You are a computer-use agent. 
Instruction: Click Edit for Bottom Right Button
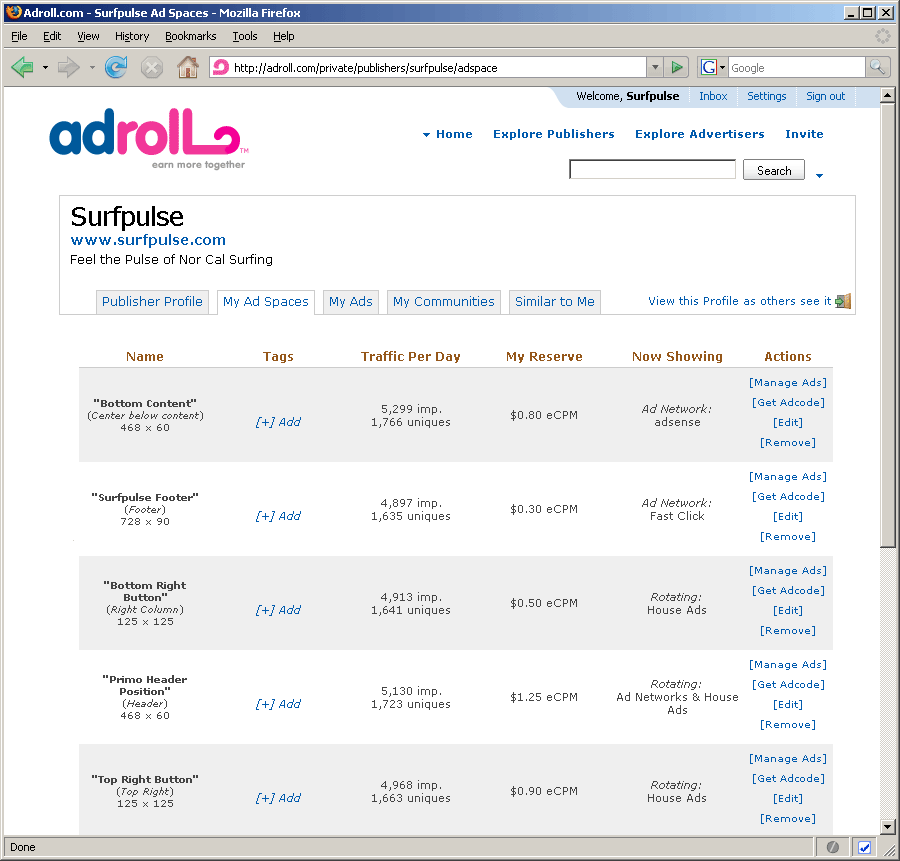click(788, 611)
